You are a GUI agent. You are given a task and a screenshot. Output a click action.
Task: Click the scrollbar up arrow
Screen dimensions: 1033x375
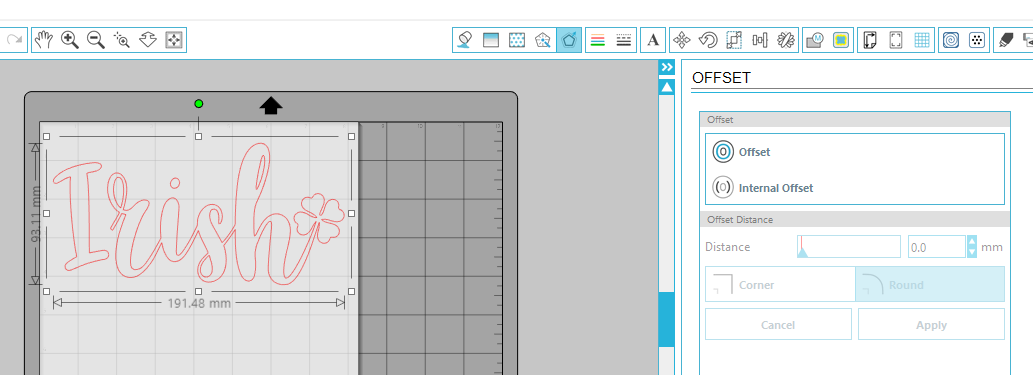[x=667, y=87]
